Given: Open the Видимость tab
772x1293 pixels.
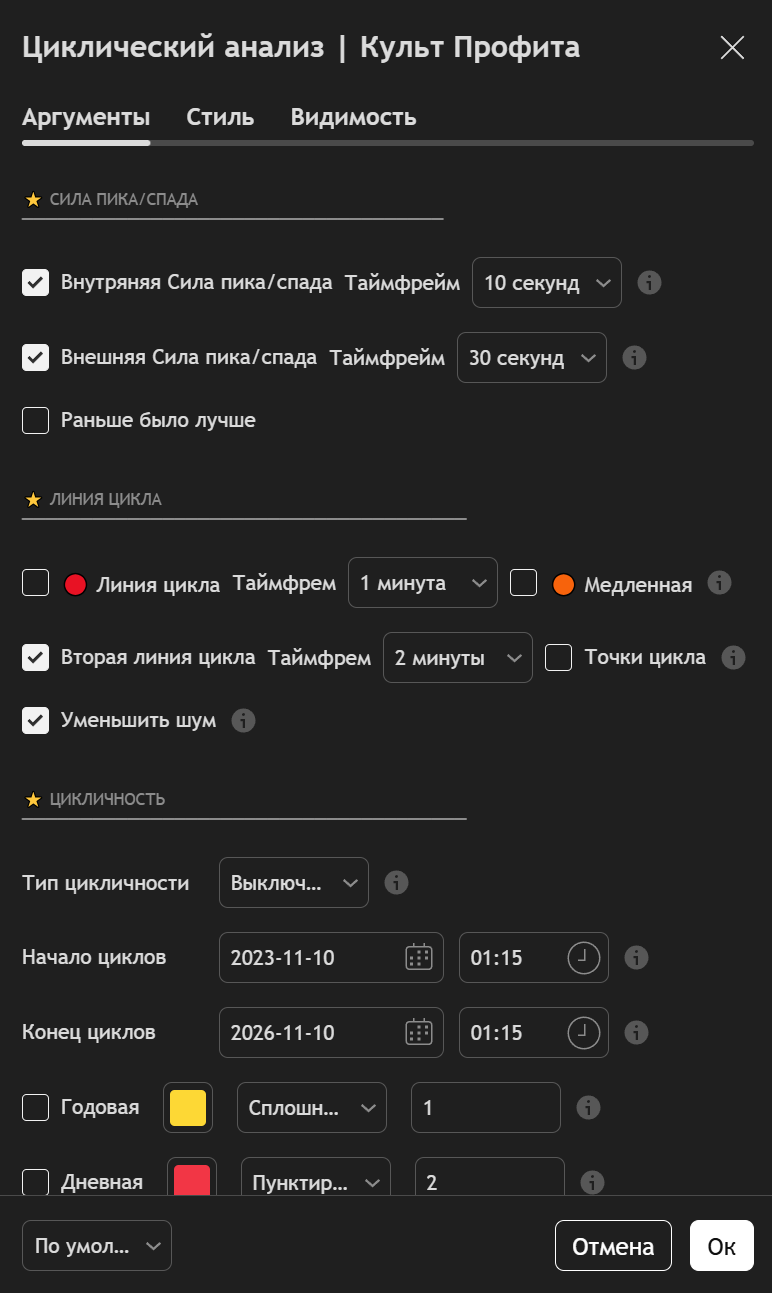Looking at the screenshot, I should pos(353,117).
